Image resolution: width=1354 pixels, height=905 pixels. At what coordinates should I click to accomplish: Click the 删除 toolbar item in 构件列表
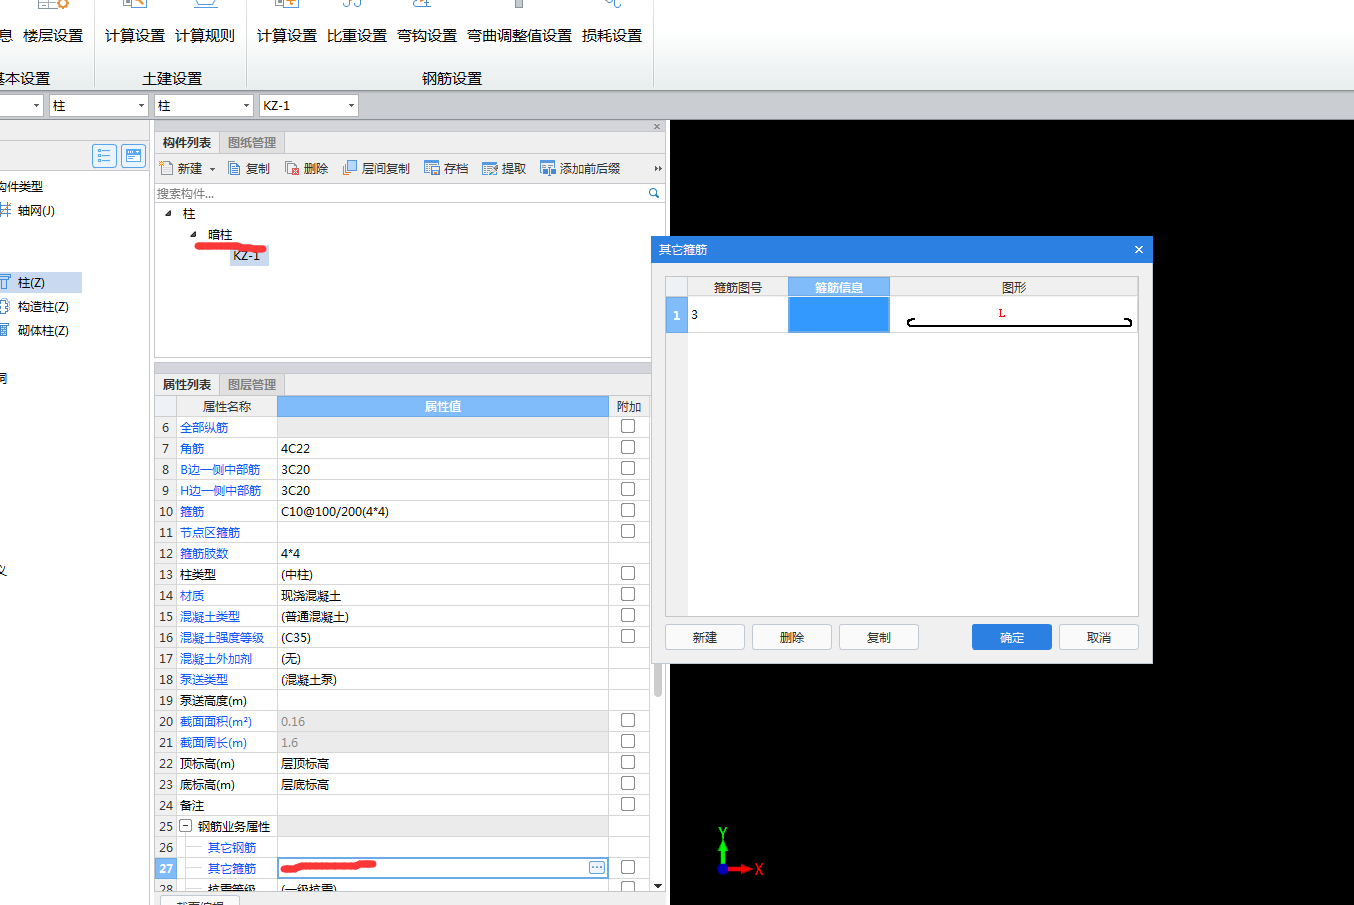click(x=307, y=168)
